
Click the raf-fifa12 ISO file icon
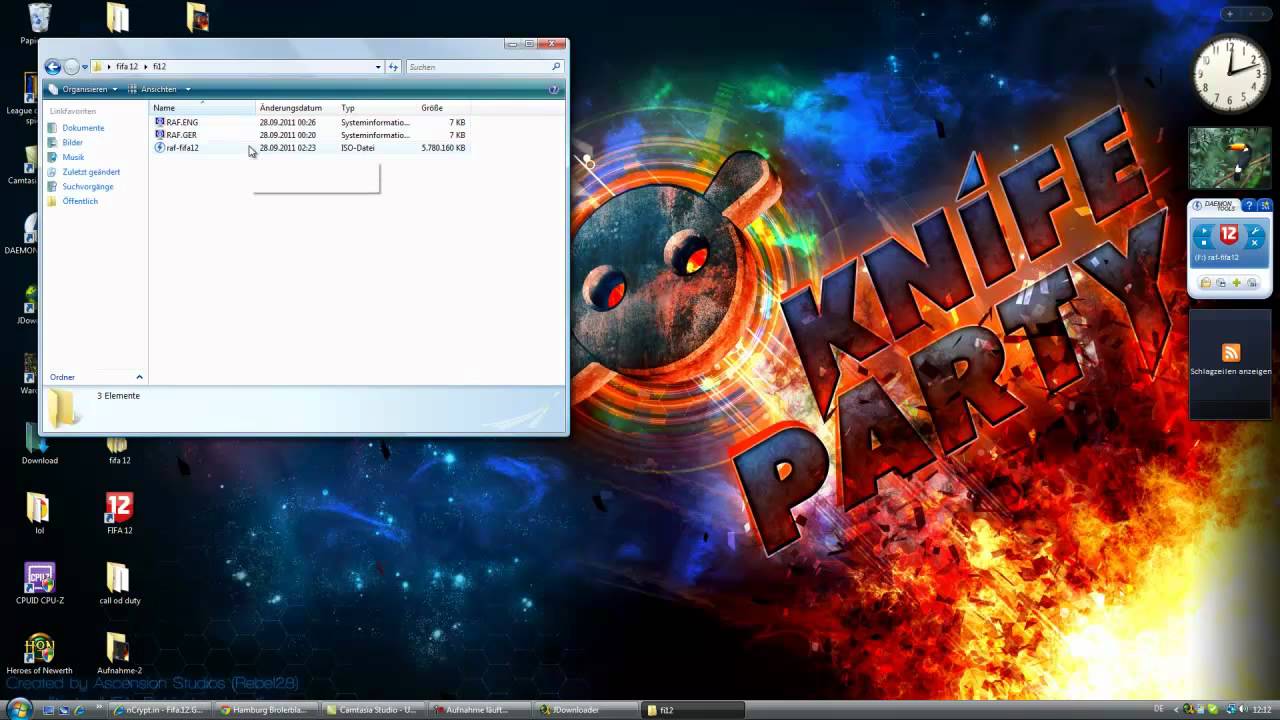pyautogui.click(x=159, y=148)
